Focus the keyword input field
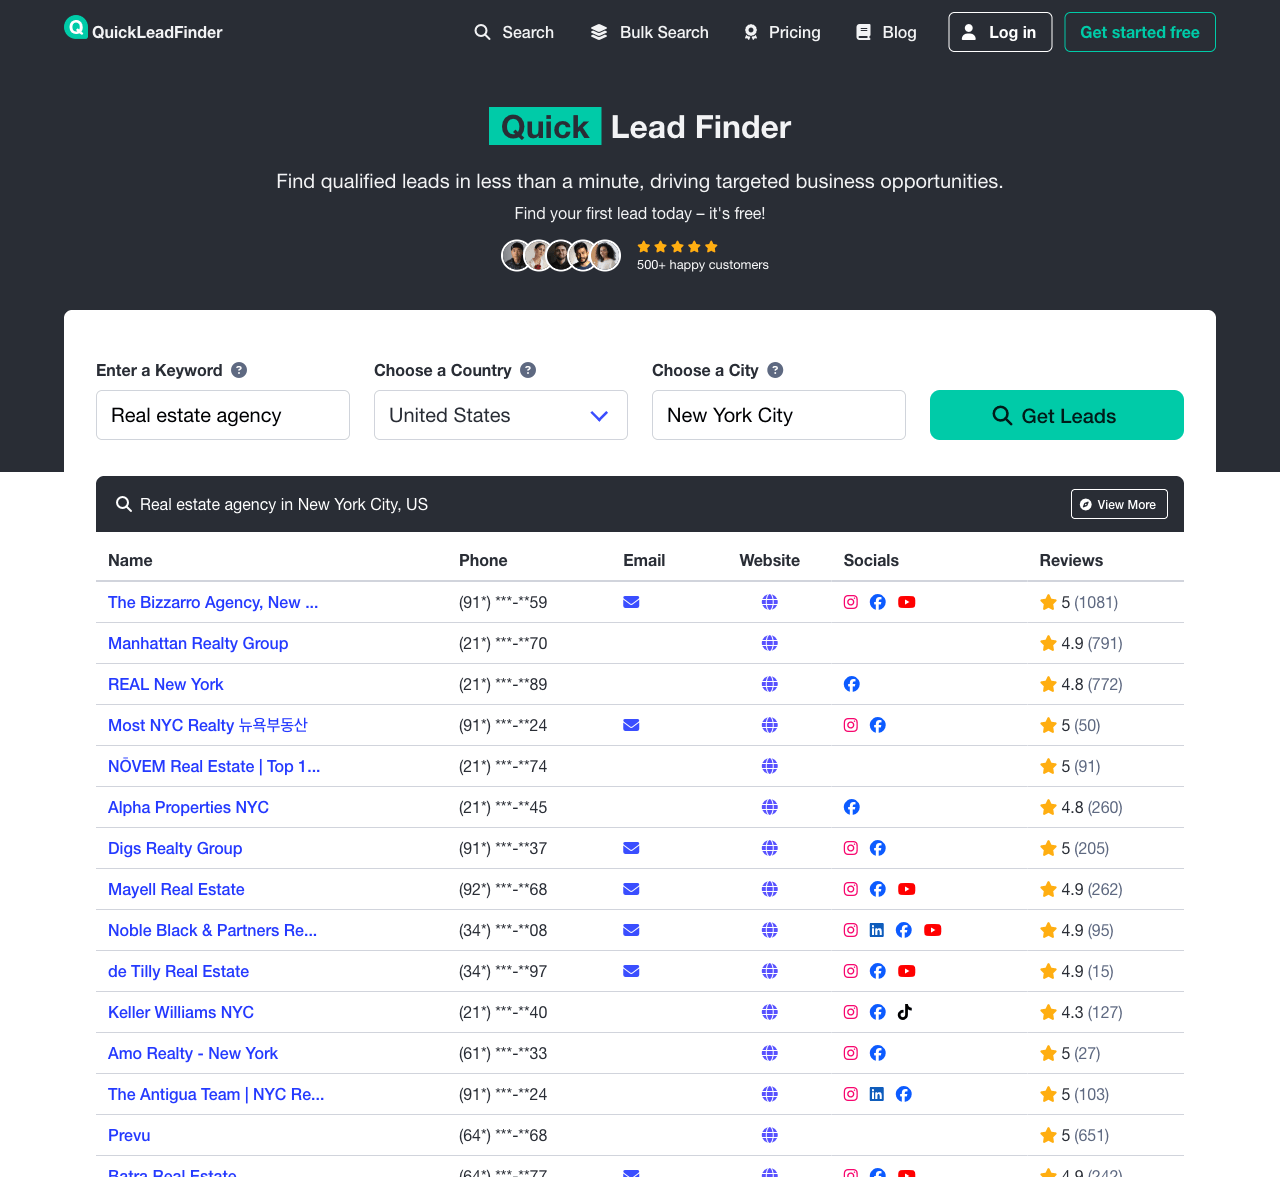Screen dimensions: 1280x1177 [223, 415]
